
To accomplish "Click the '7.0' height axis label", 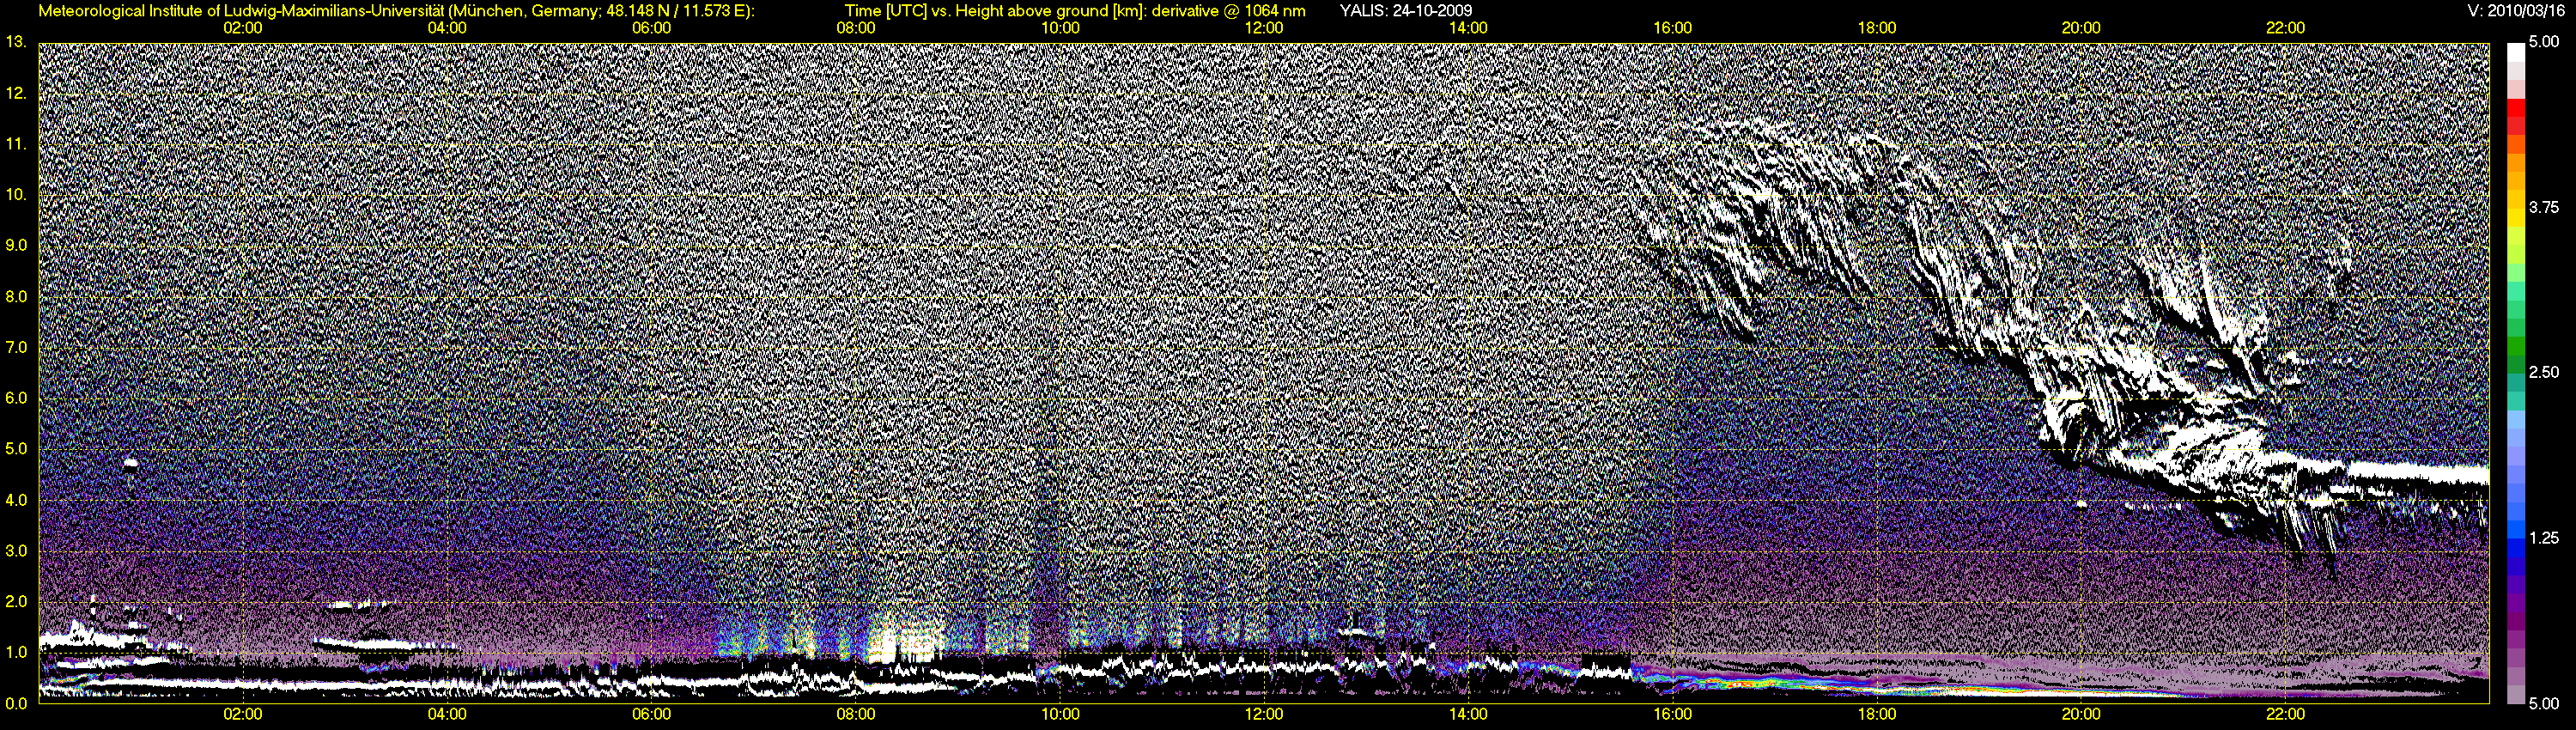I will 15,347.
